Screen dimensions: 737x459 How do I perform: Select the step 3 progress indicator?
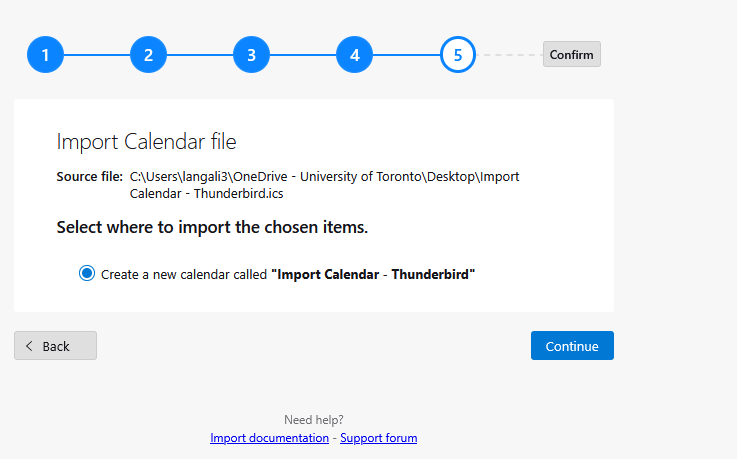click(x=251, y=55)
